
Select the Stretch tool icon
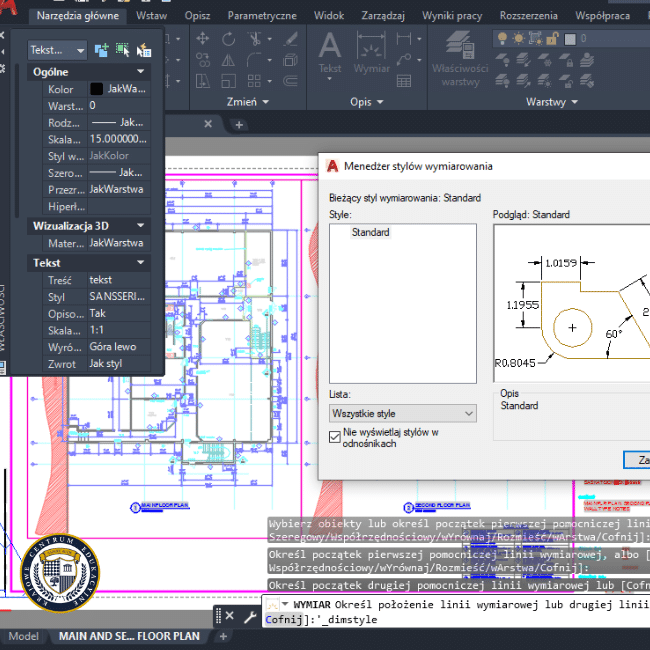(202, 81)
